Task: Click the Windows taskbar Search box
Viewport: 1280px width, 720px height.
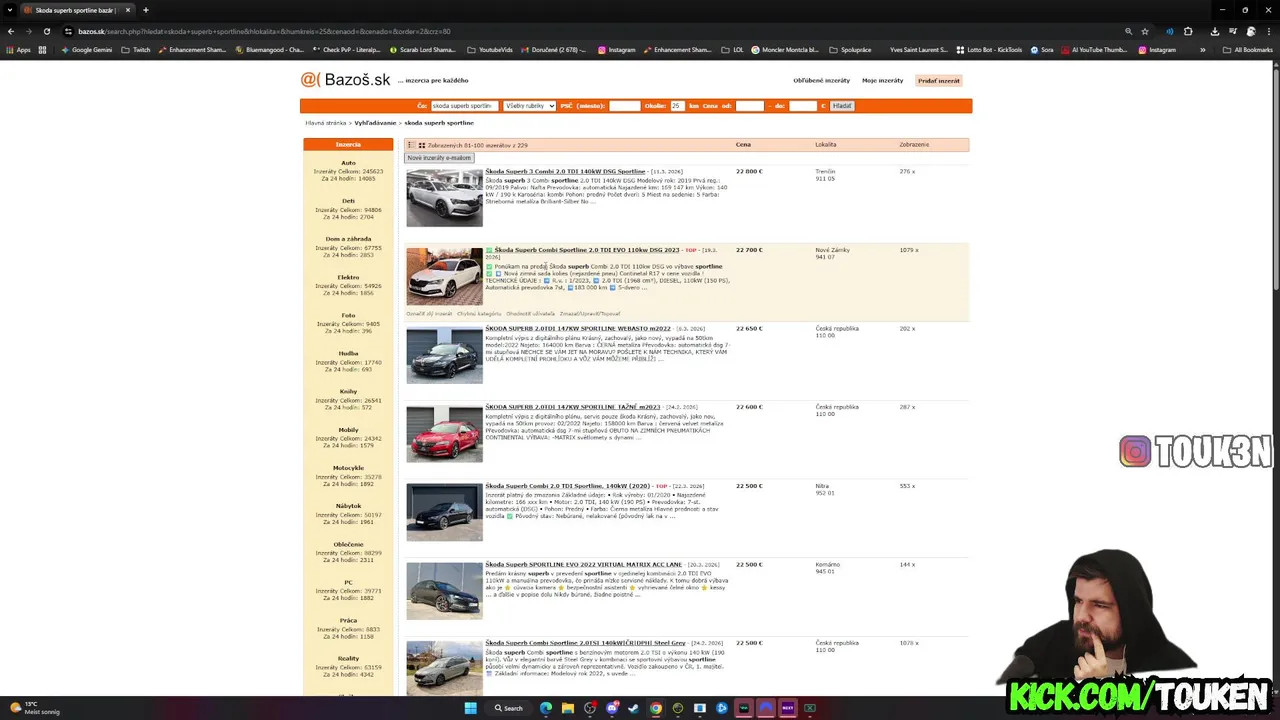Action: (x=509, y=708)
